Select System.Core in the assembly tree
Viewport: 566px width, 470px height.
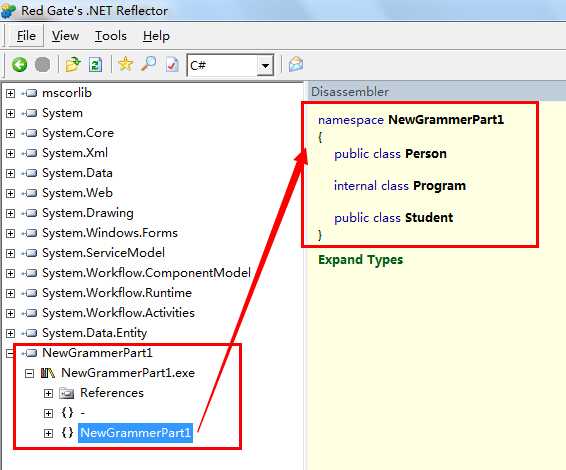78,133
